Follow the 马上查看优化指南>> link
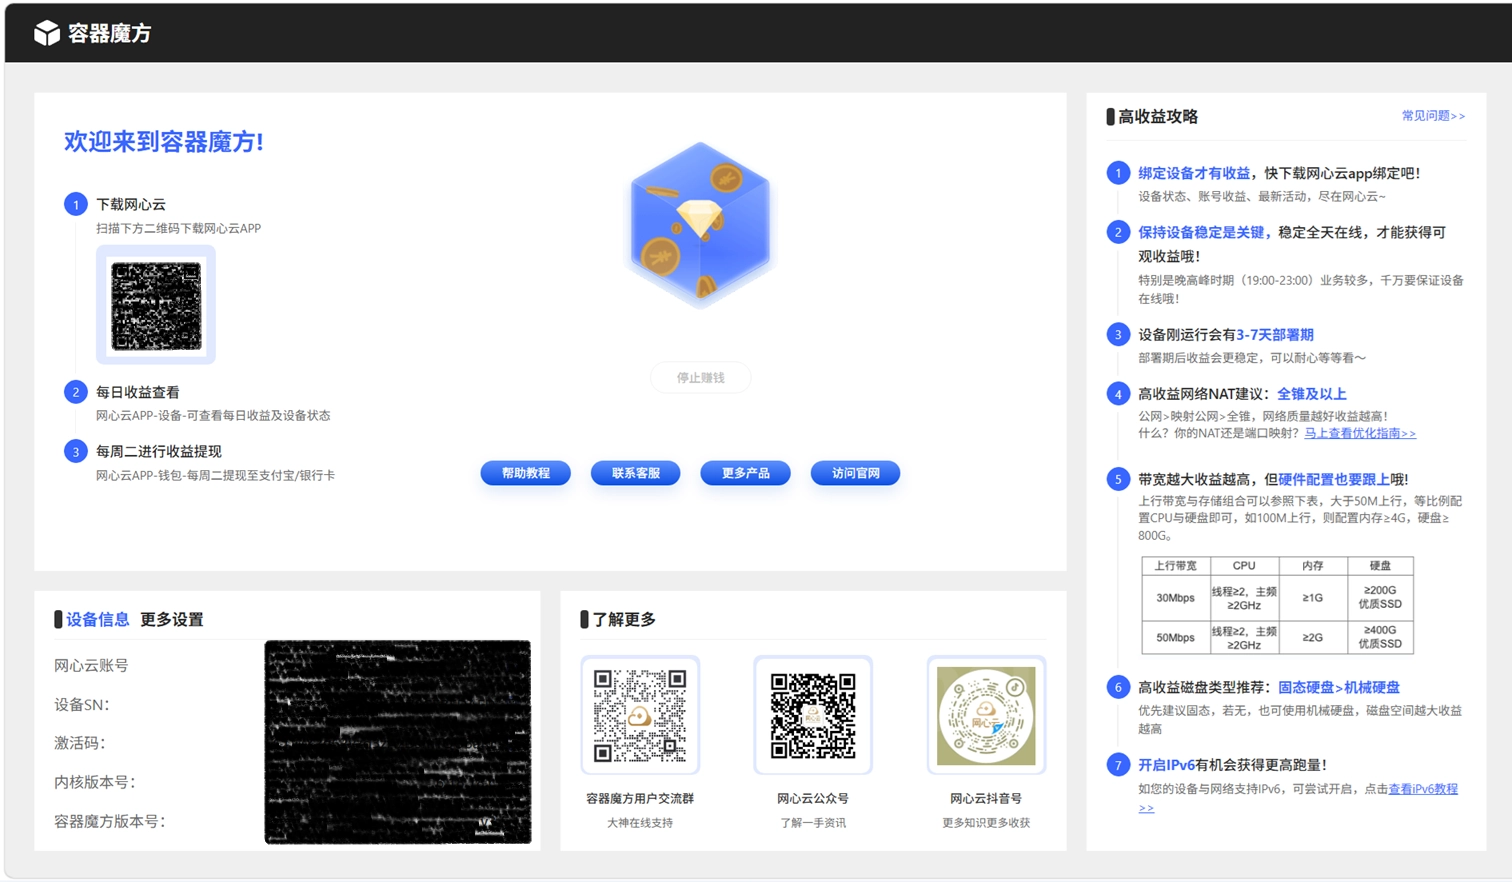This screenshot has height=882, width=1512. coord(1360,433)
